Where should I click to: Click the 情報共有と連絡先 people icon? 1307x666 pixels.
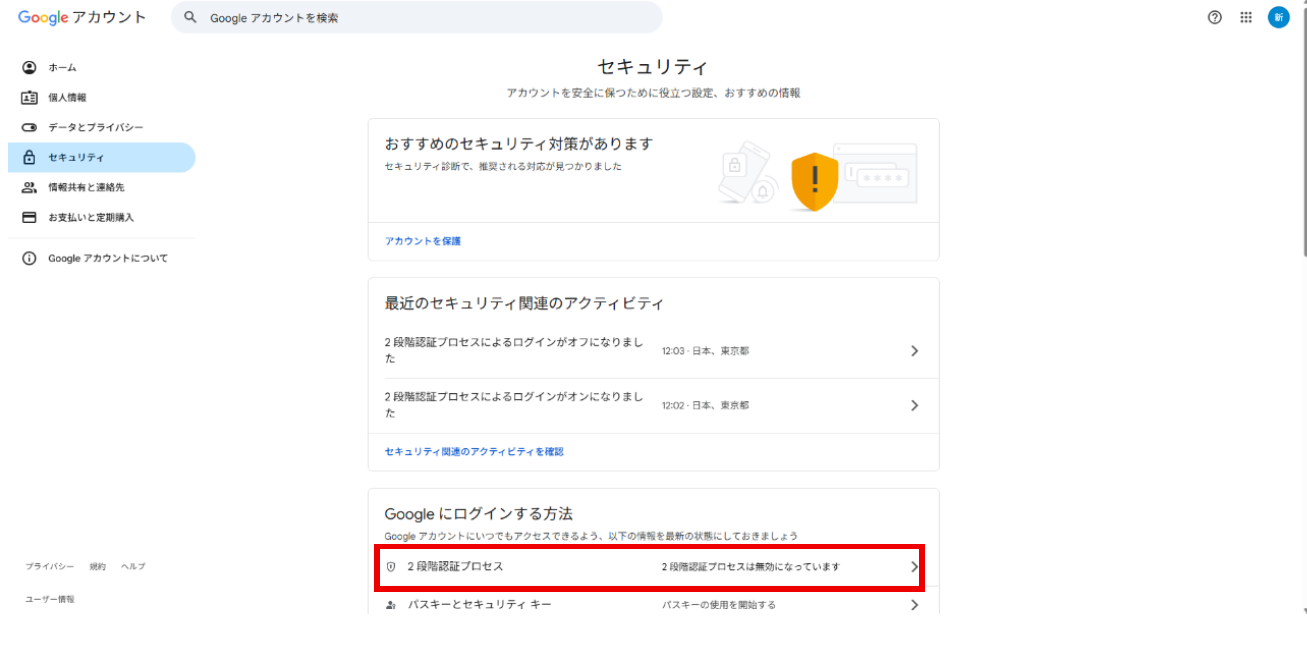pyautogui.click(x=29, y=187)
